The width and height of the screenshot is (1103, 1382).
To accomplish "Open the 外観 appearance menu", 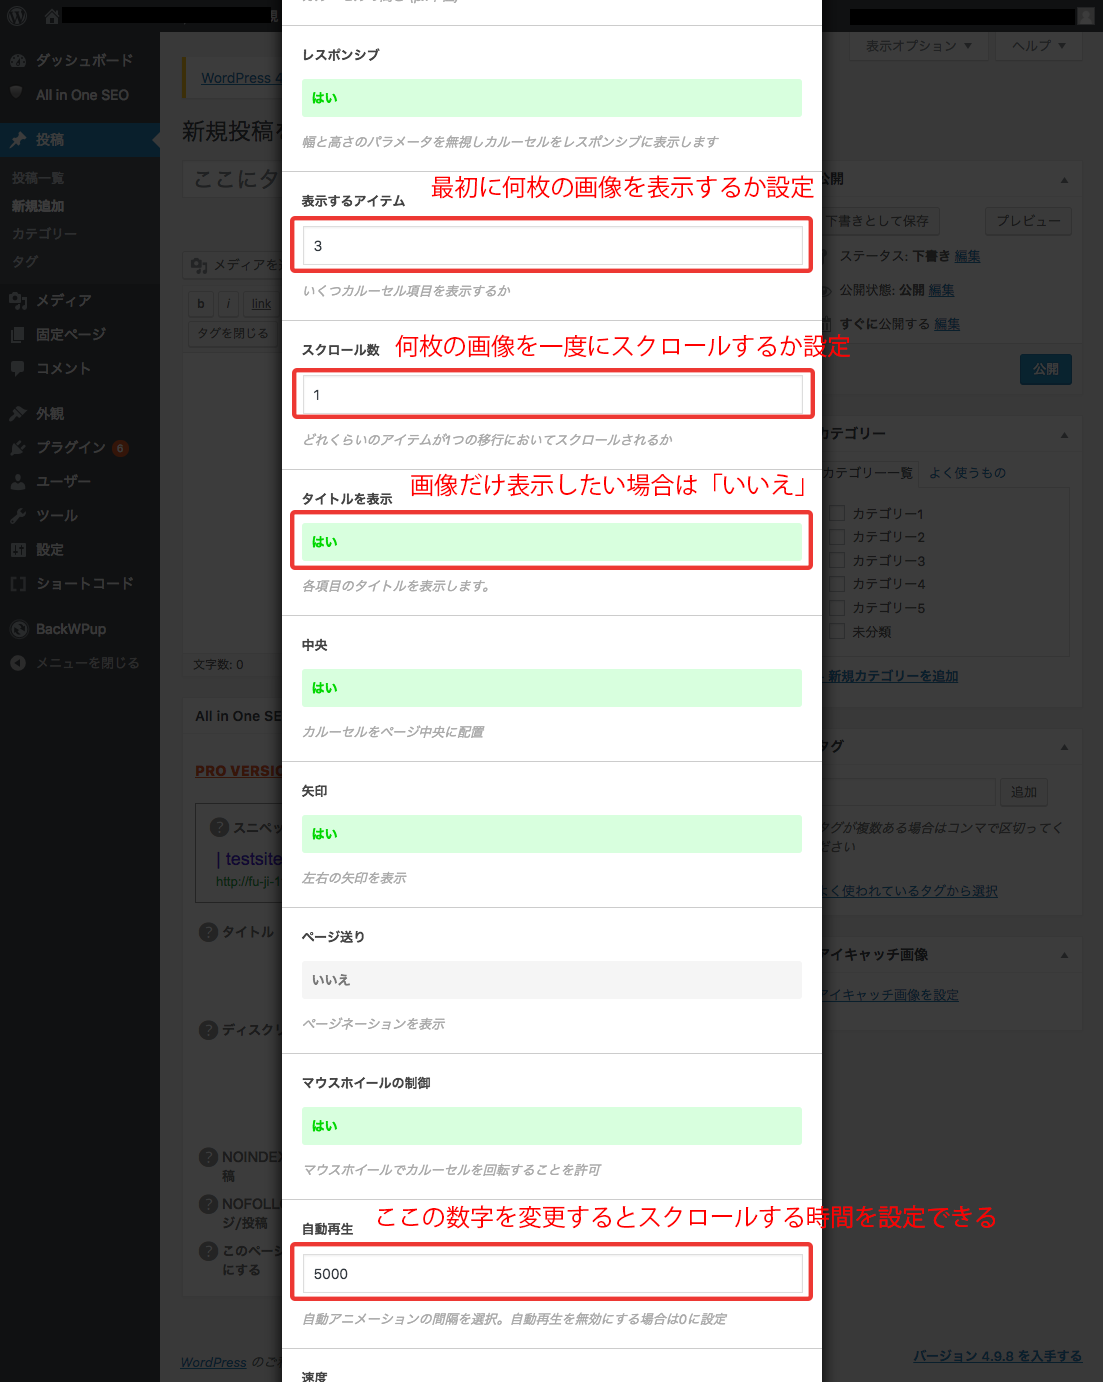I will point(50,413).
